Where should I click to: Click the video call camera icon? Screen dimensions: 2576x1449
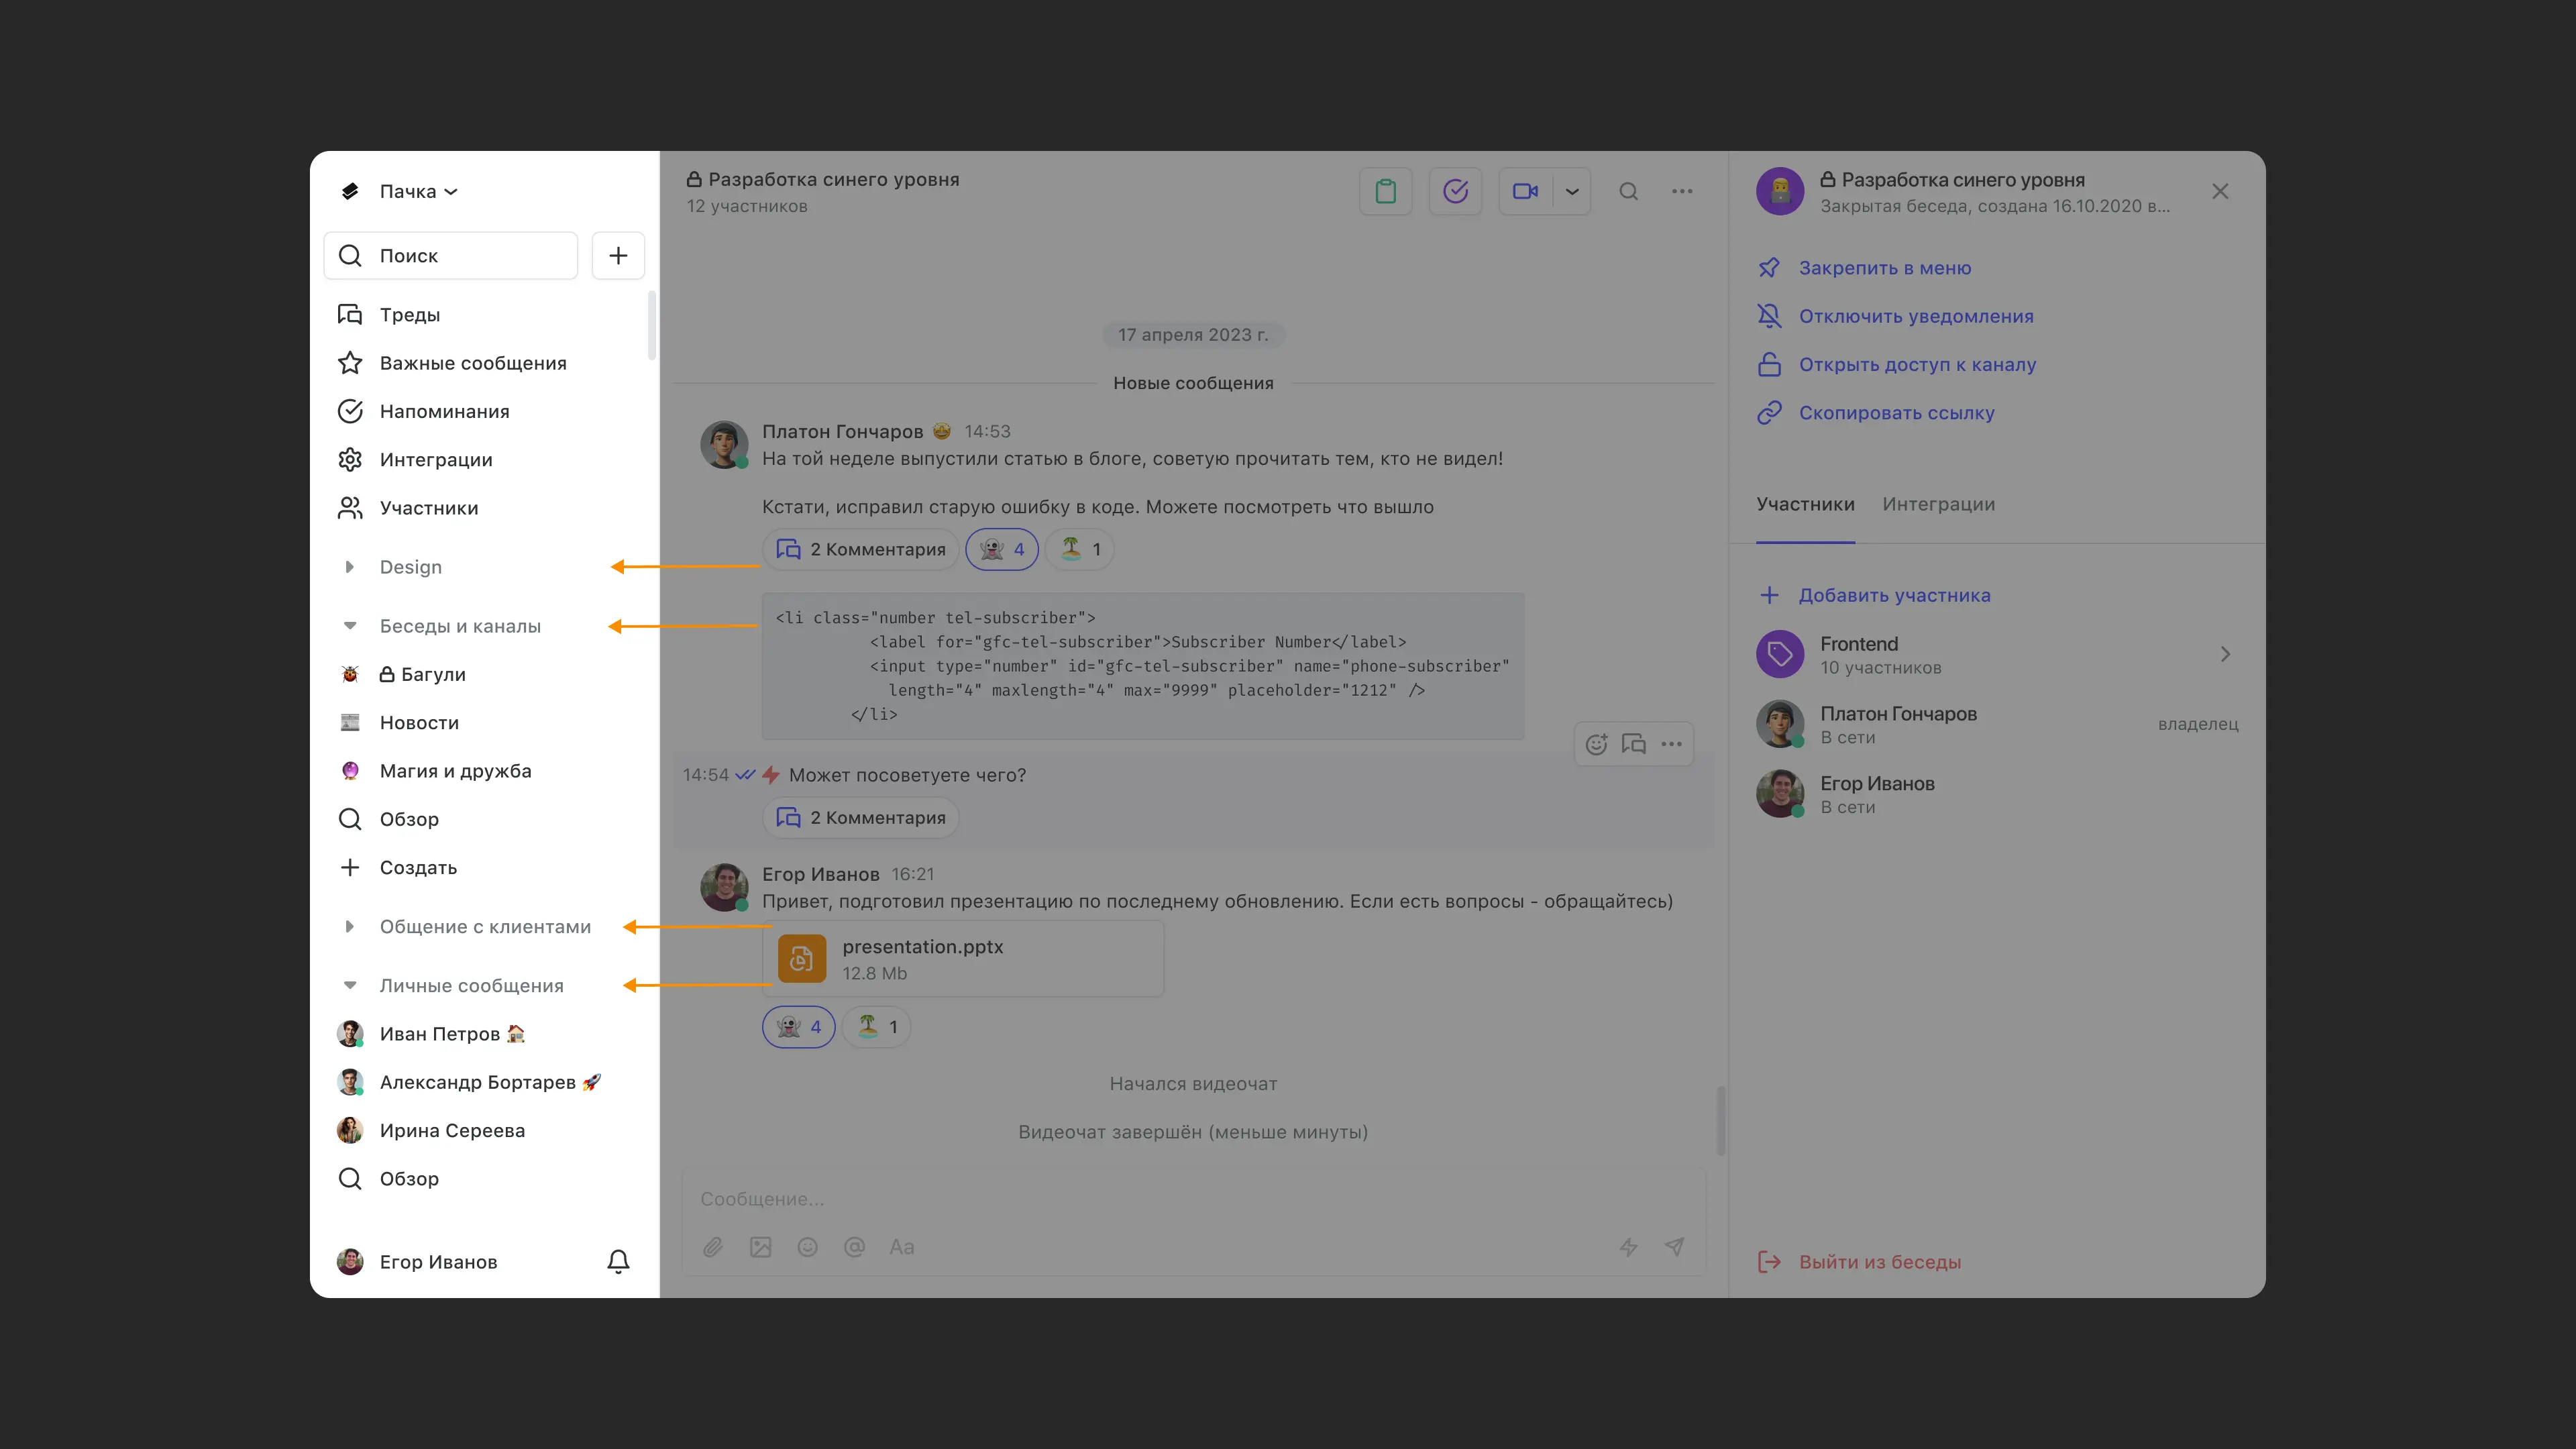coord(1525,191)
